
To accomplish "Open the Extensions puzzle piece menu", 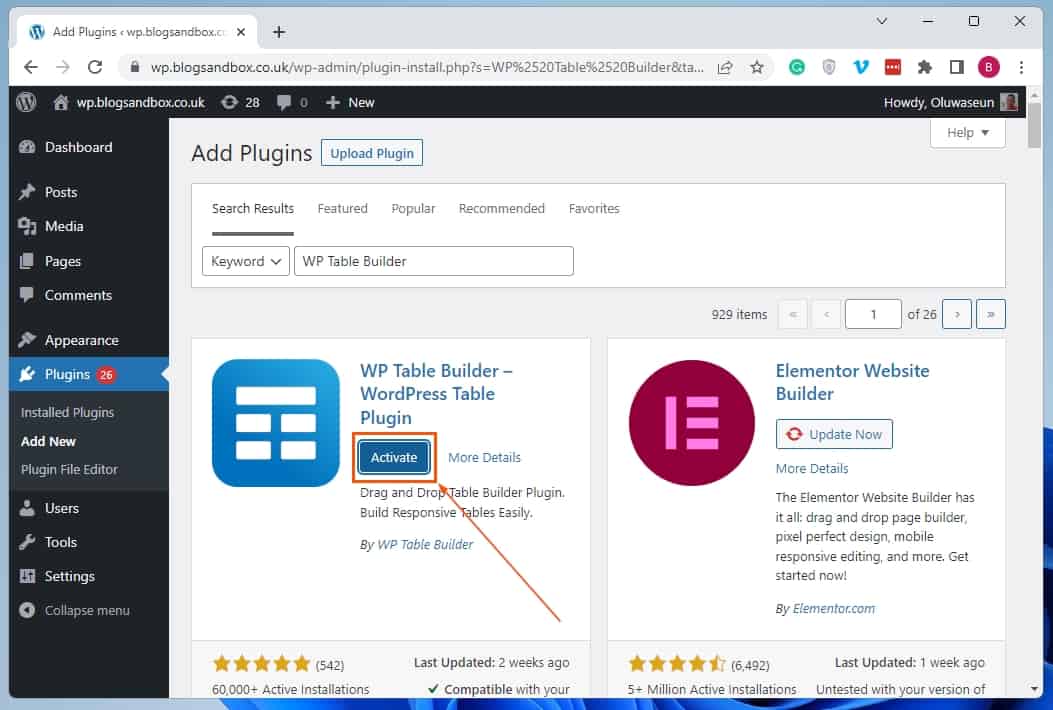I will tap(925, 67).
